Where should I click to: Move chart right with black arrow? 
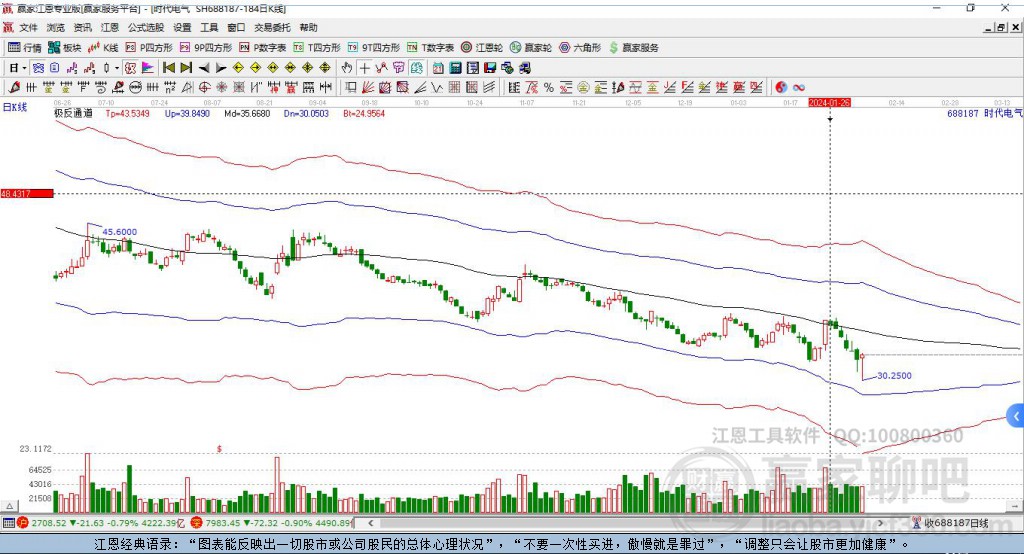click(221, 68)
